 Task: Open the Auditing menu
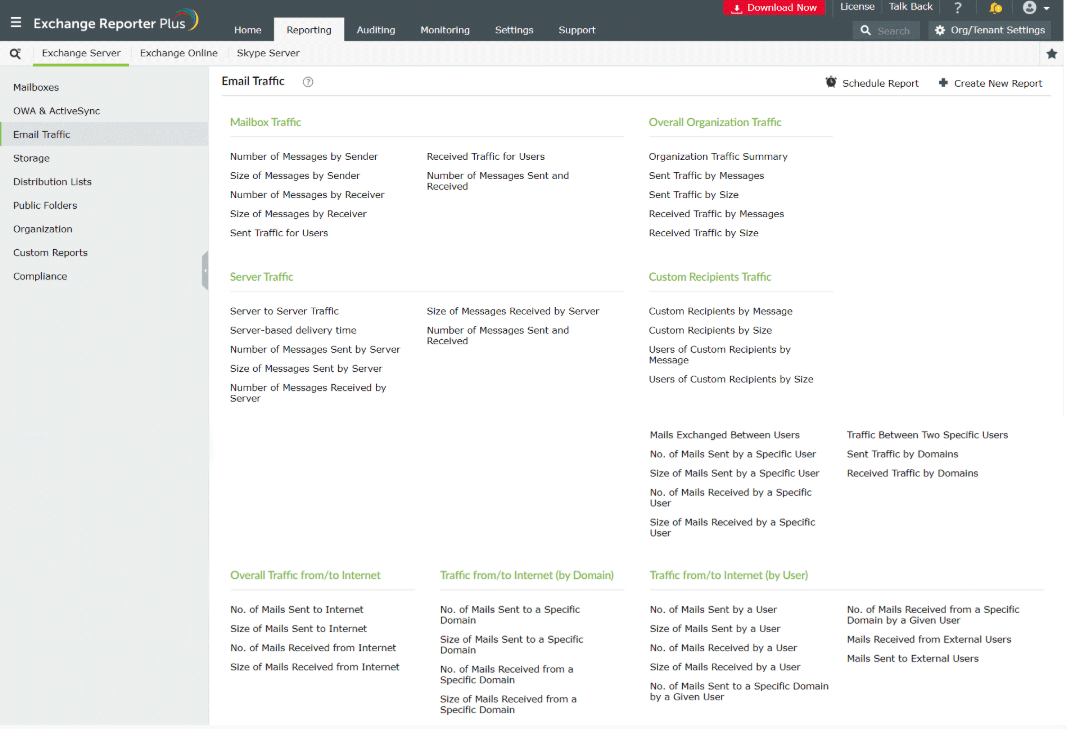(376, 30)
